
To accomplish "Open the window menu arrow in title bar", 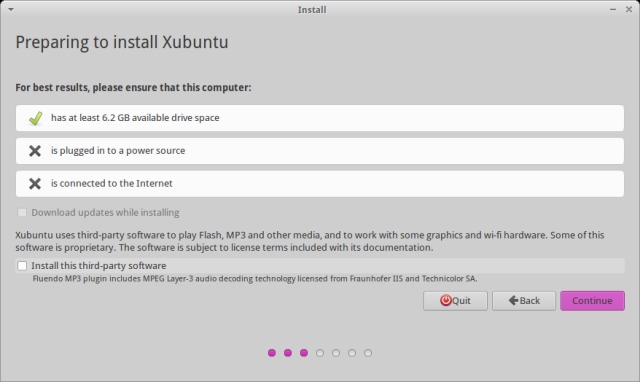I will (11, 9).
